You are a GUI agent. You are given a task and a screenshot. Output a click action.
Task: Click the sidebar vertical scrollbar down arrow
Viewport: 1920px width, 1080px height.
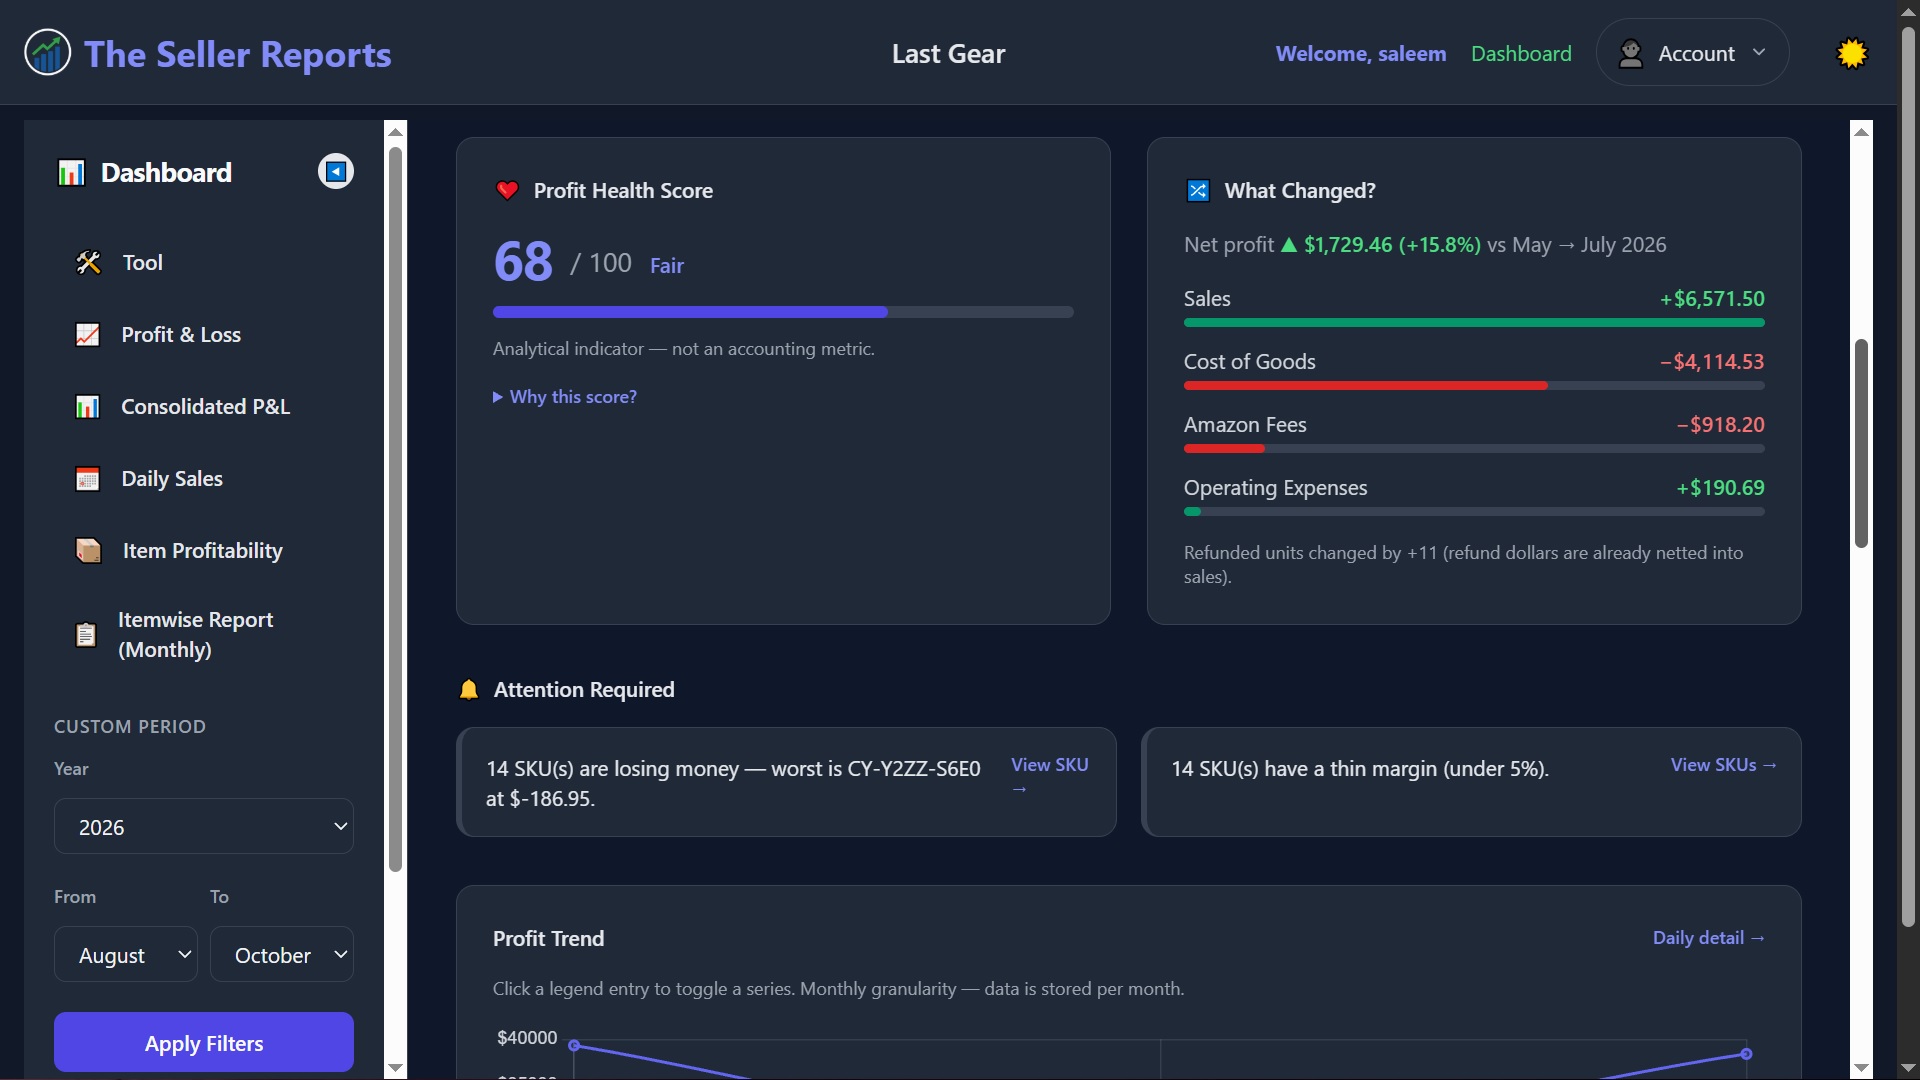[396, 1068]
